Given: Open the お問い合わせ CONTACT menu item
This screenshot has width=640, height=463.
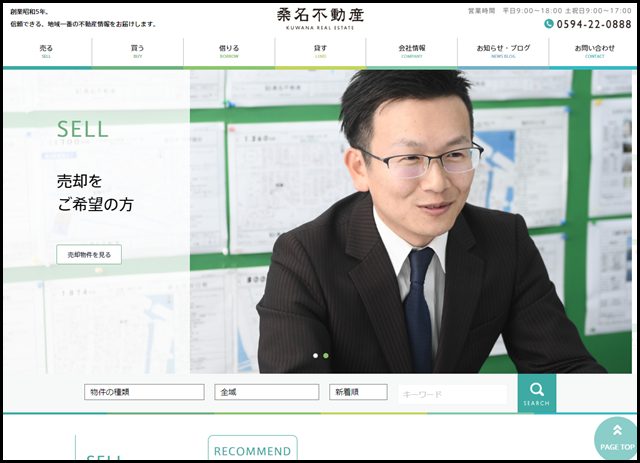Looking at the screenshot, I should (595, 51).
